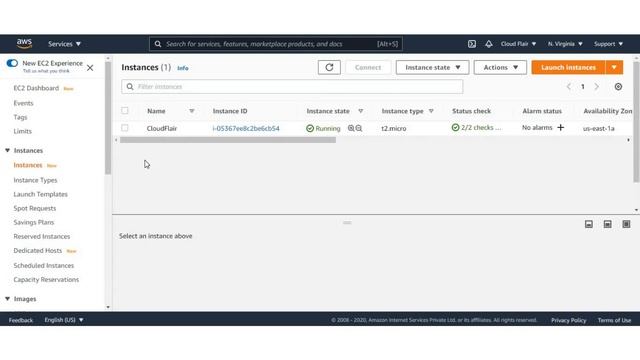
Task: Open Scheduled Instances in sidebar
Action: pyautogui.click(x=44, y=265)
